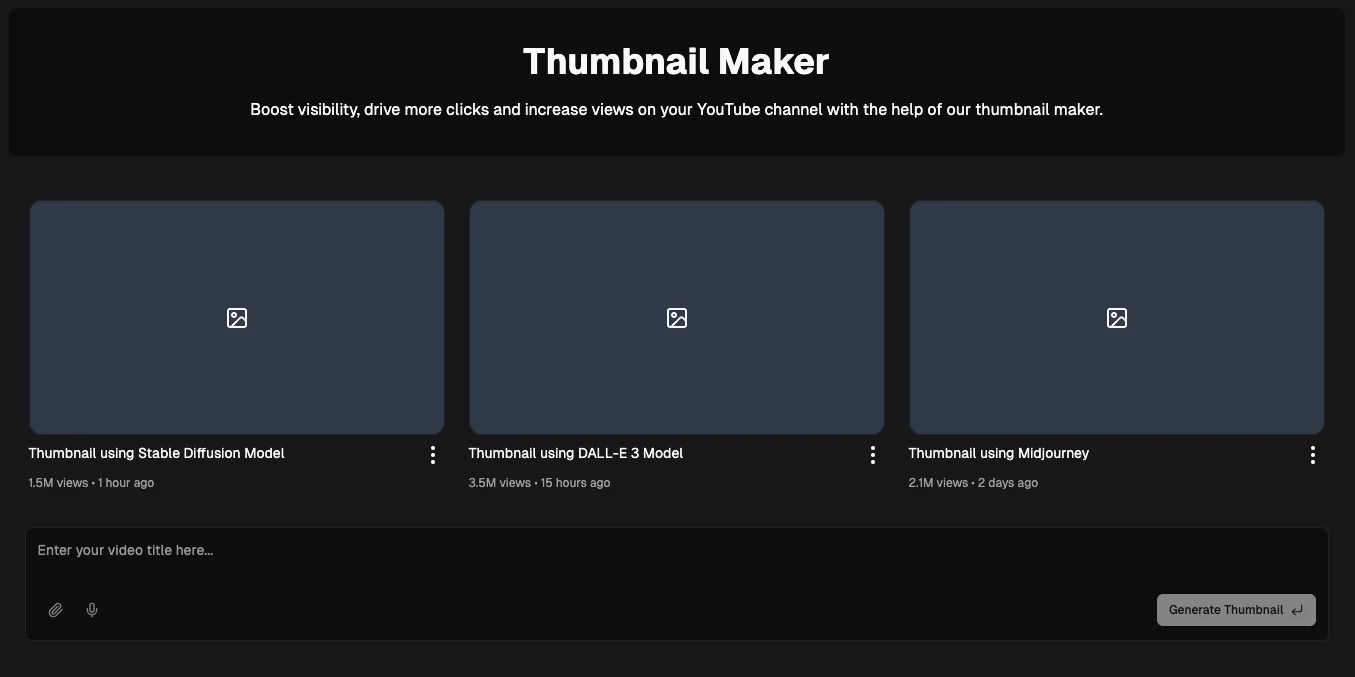Click the attachment paperclip icon
Image resolution: width=1355 pixels, height=677 pixels.
[x=56, y=609]
